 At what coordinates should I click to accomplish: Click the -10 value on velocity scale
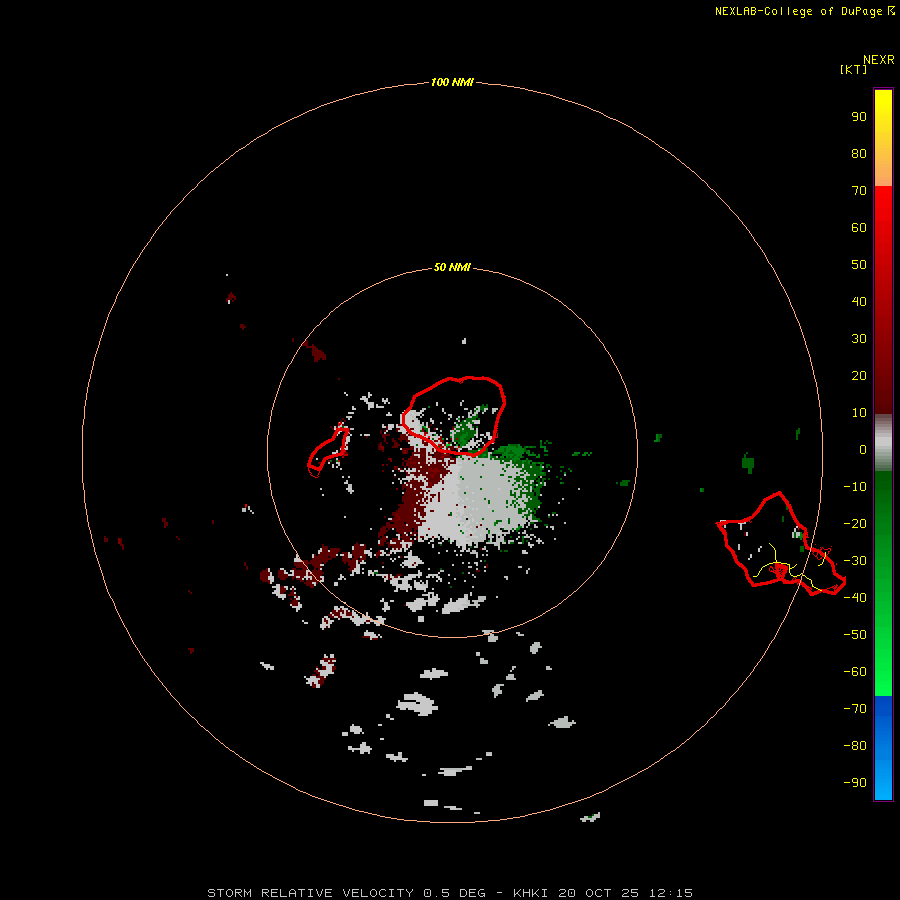[855, 487]
